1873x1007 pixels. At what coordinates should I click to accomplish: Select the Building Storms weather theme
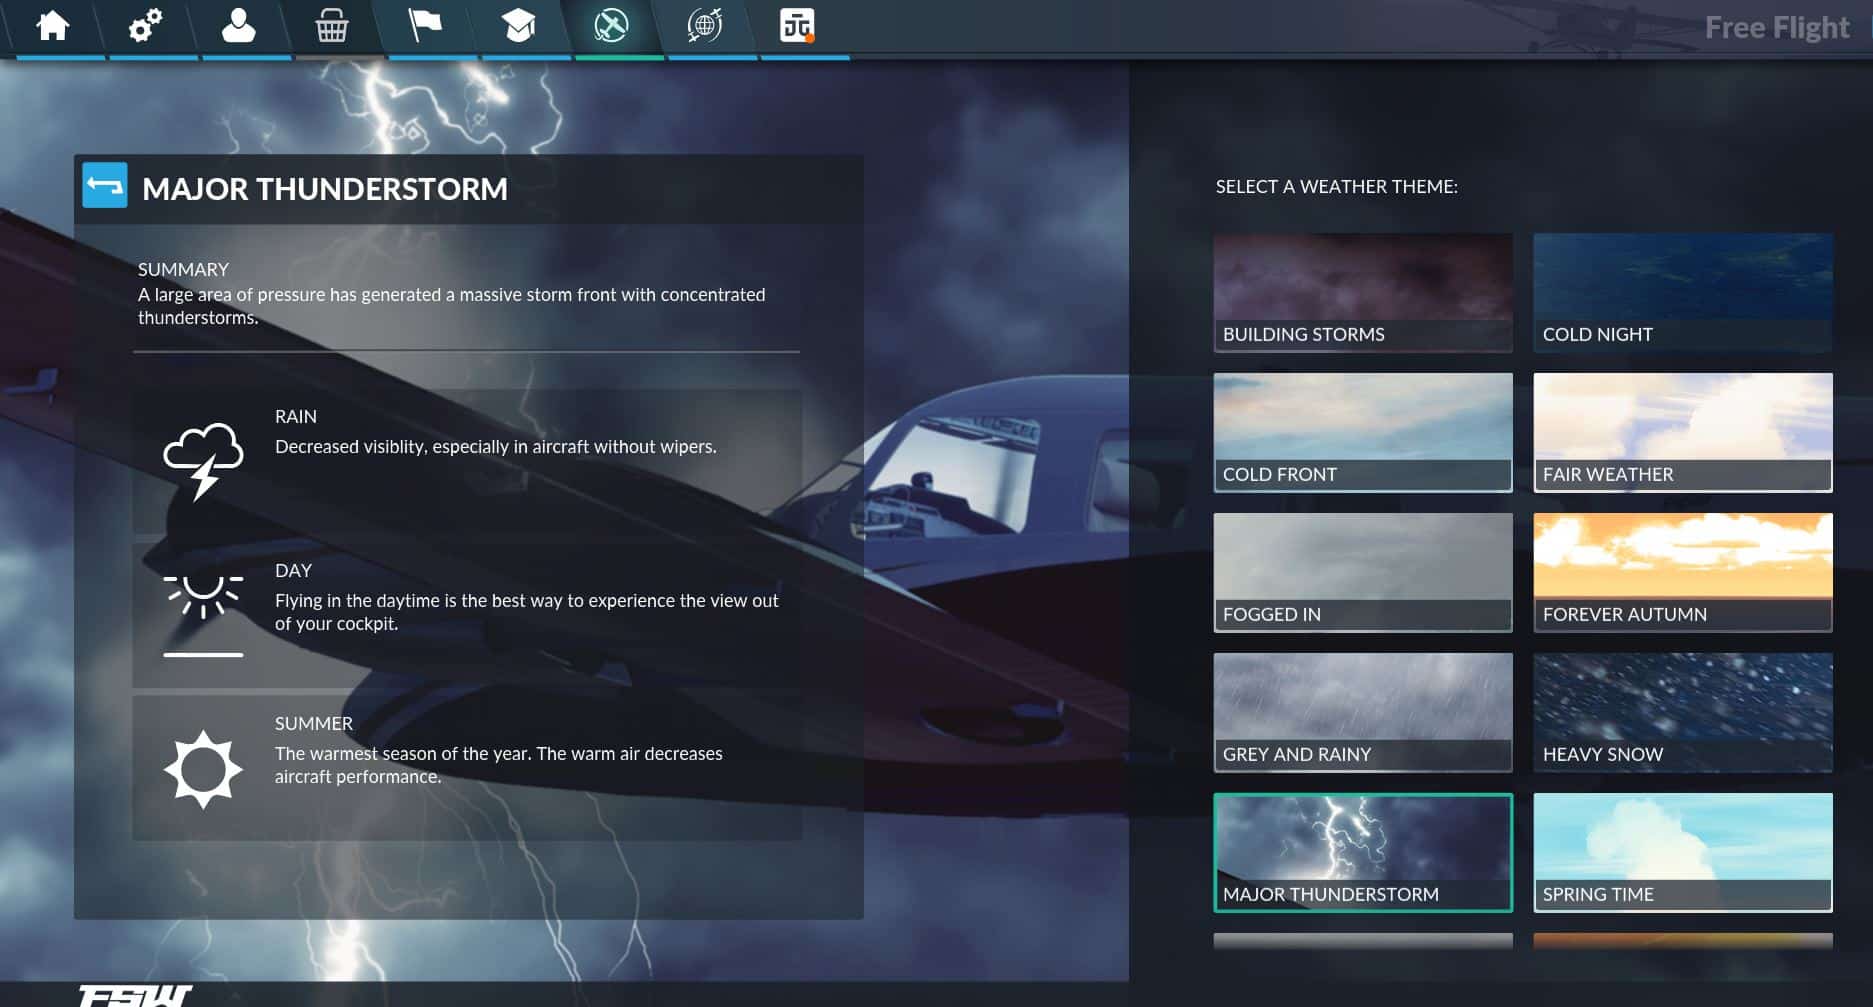pos(1362,292)
